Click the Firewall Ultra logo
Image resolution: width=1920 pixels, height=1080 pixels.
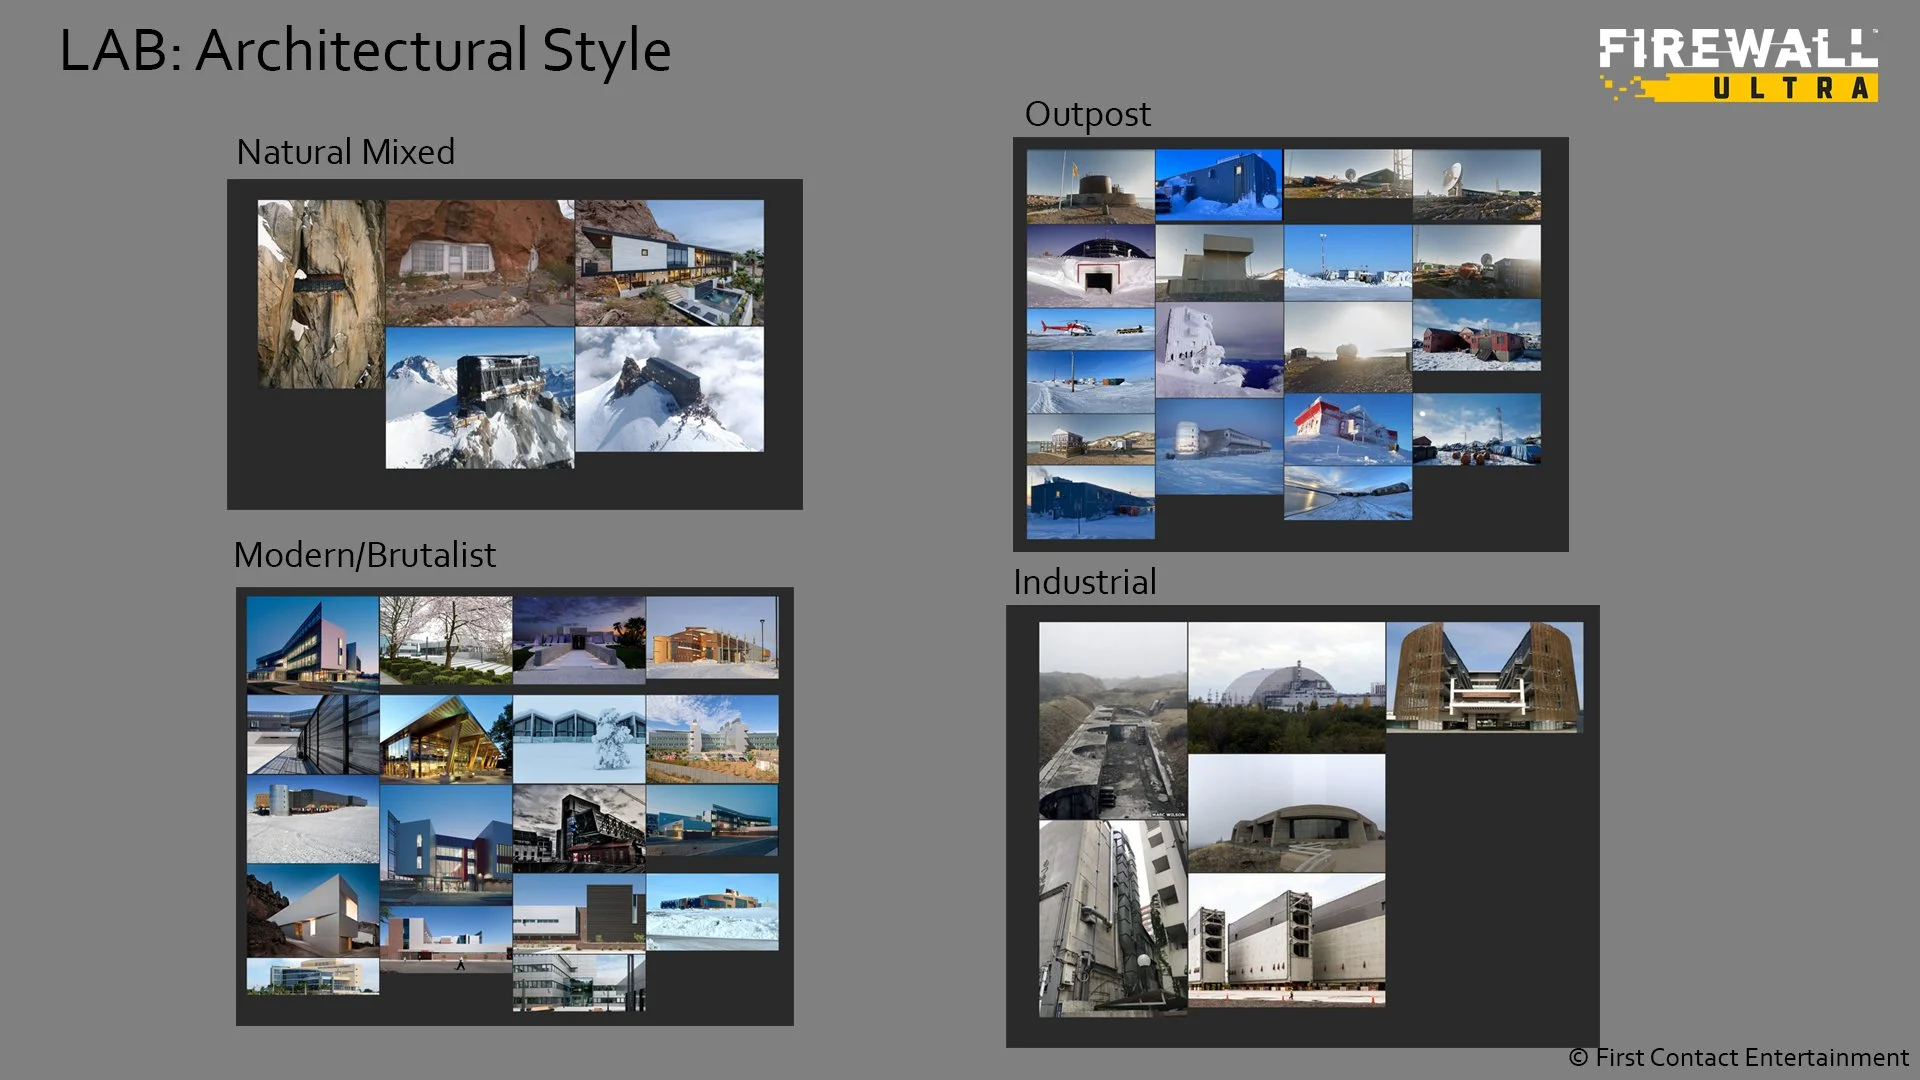pyautogui.click(x=1738, y=65)
